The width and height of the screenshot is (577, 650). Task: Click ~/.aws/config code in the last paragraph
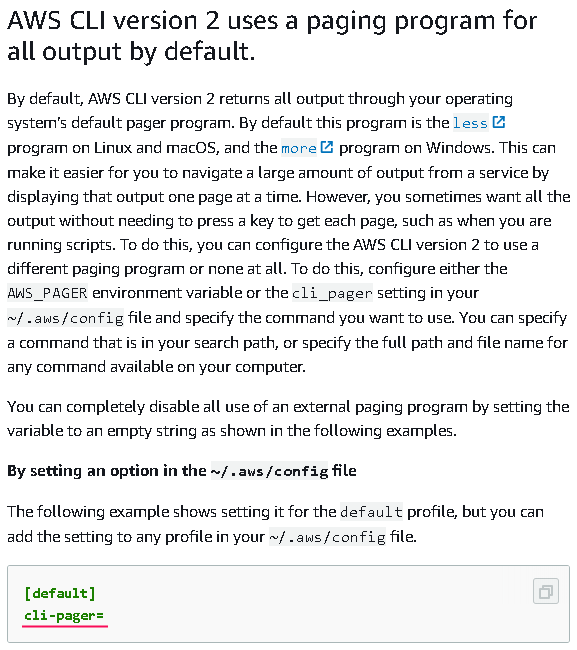coord(327,537)
